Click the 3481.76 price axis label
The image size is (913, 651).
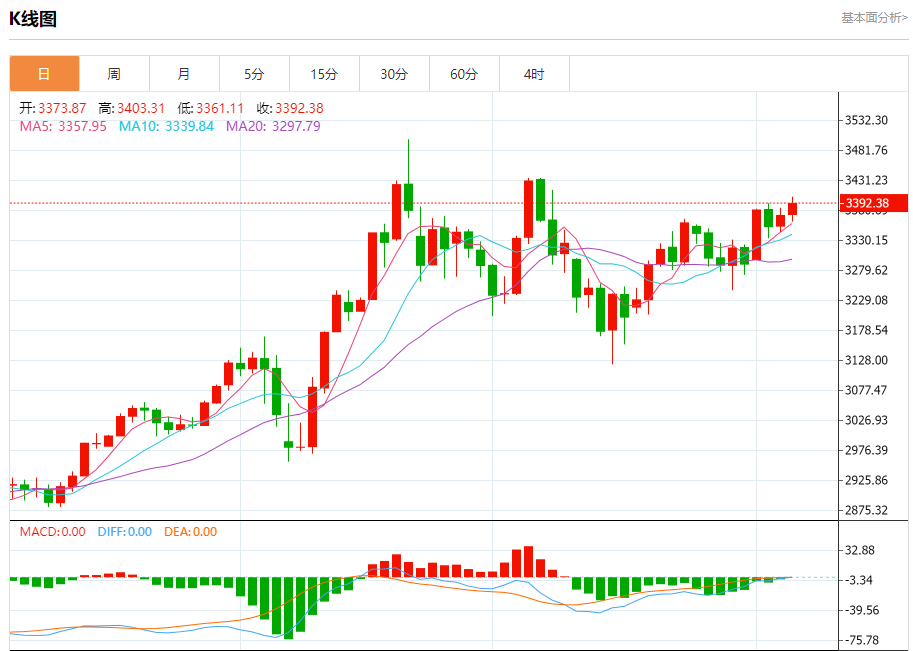(866, 150)
